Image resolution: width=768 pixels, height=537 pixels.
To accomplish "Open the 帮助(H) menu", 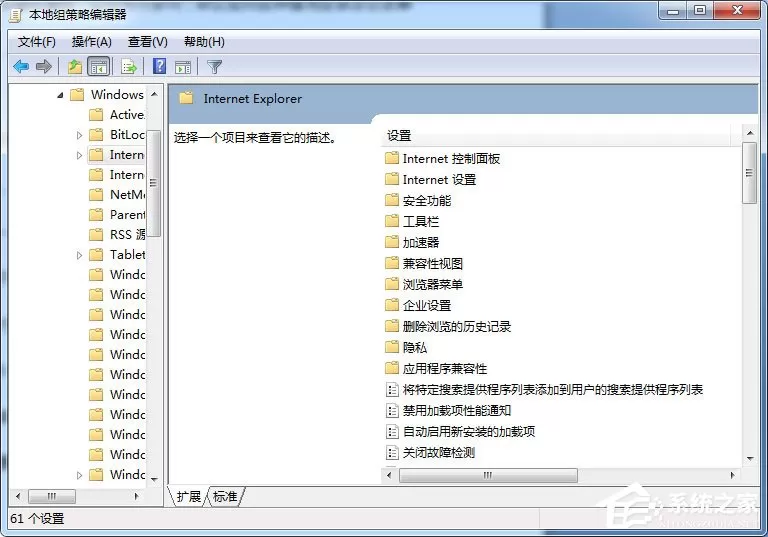I will pyautogui.click(x=204, y=42).
